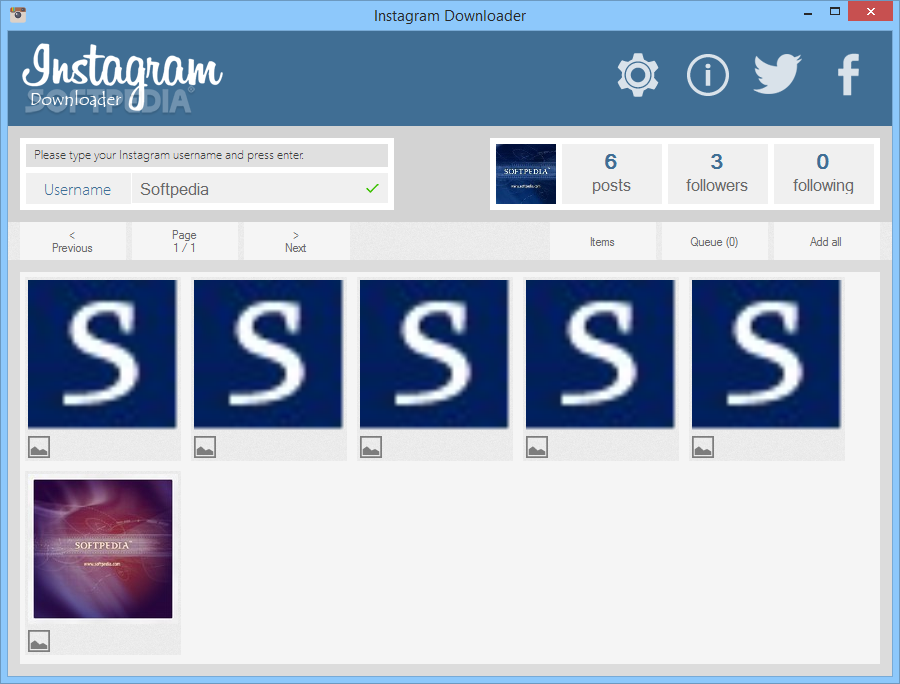Add all items to the queue
900x684 pixels.
[826, 242]
